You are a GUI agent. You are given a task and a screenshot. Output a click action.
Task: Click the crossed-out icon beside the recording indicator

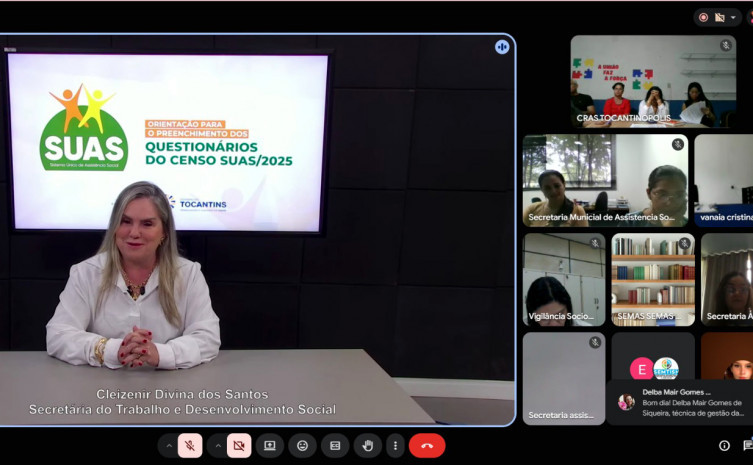pyautogui.click(x=720, y=17)
